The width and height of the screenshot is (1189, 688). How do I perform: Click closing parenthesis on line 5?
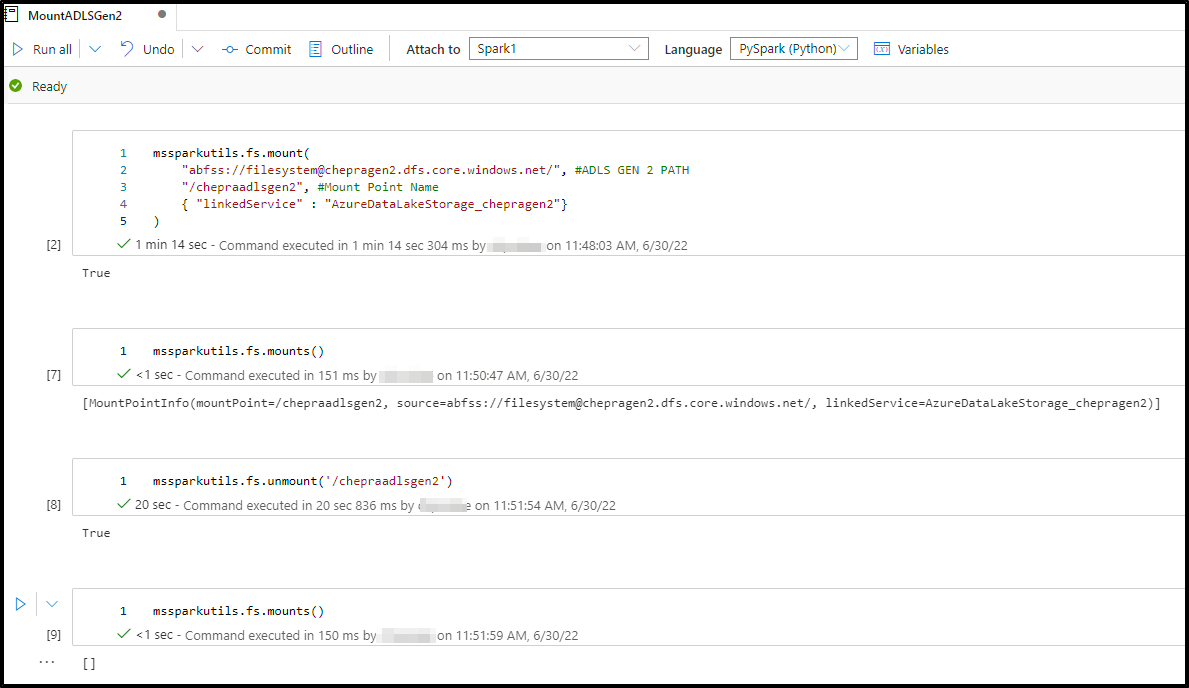(x=156, y=221)
